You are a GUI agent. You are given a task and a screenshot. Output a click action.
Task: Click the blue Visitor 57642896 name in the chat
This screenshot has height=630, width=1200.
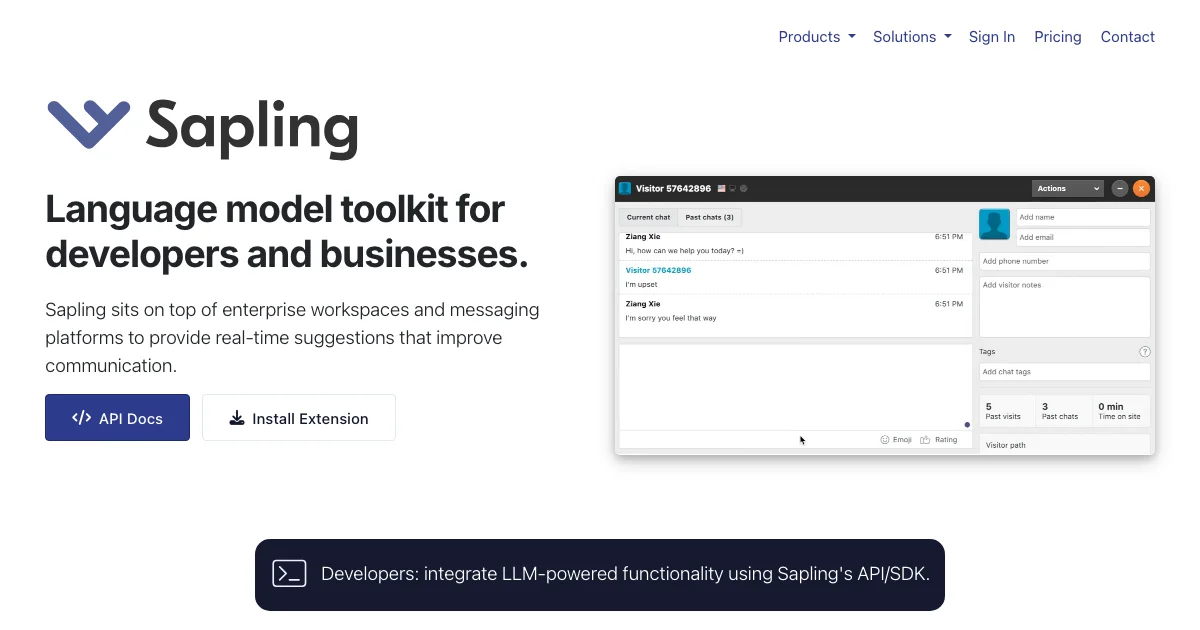(x=658, y=270)
